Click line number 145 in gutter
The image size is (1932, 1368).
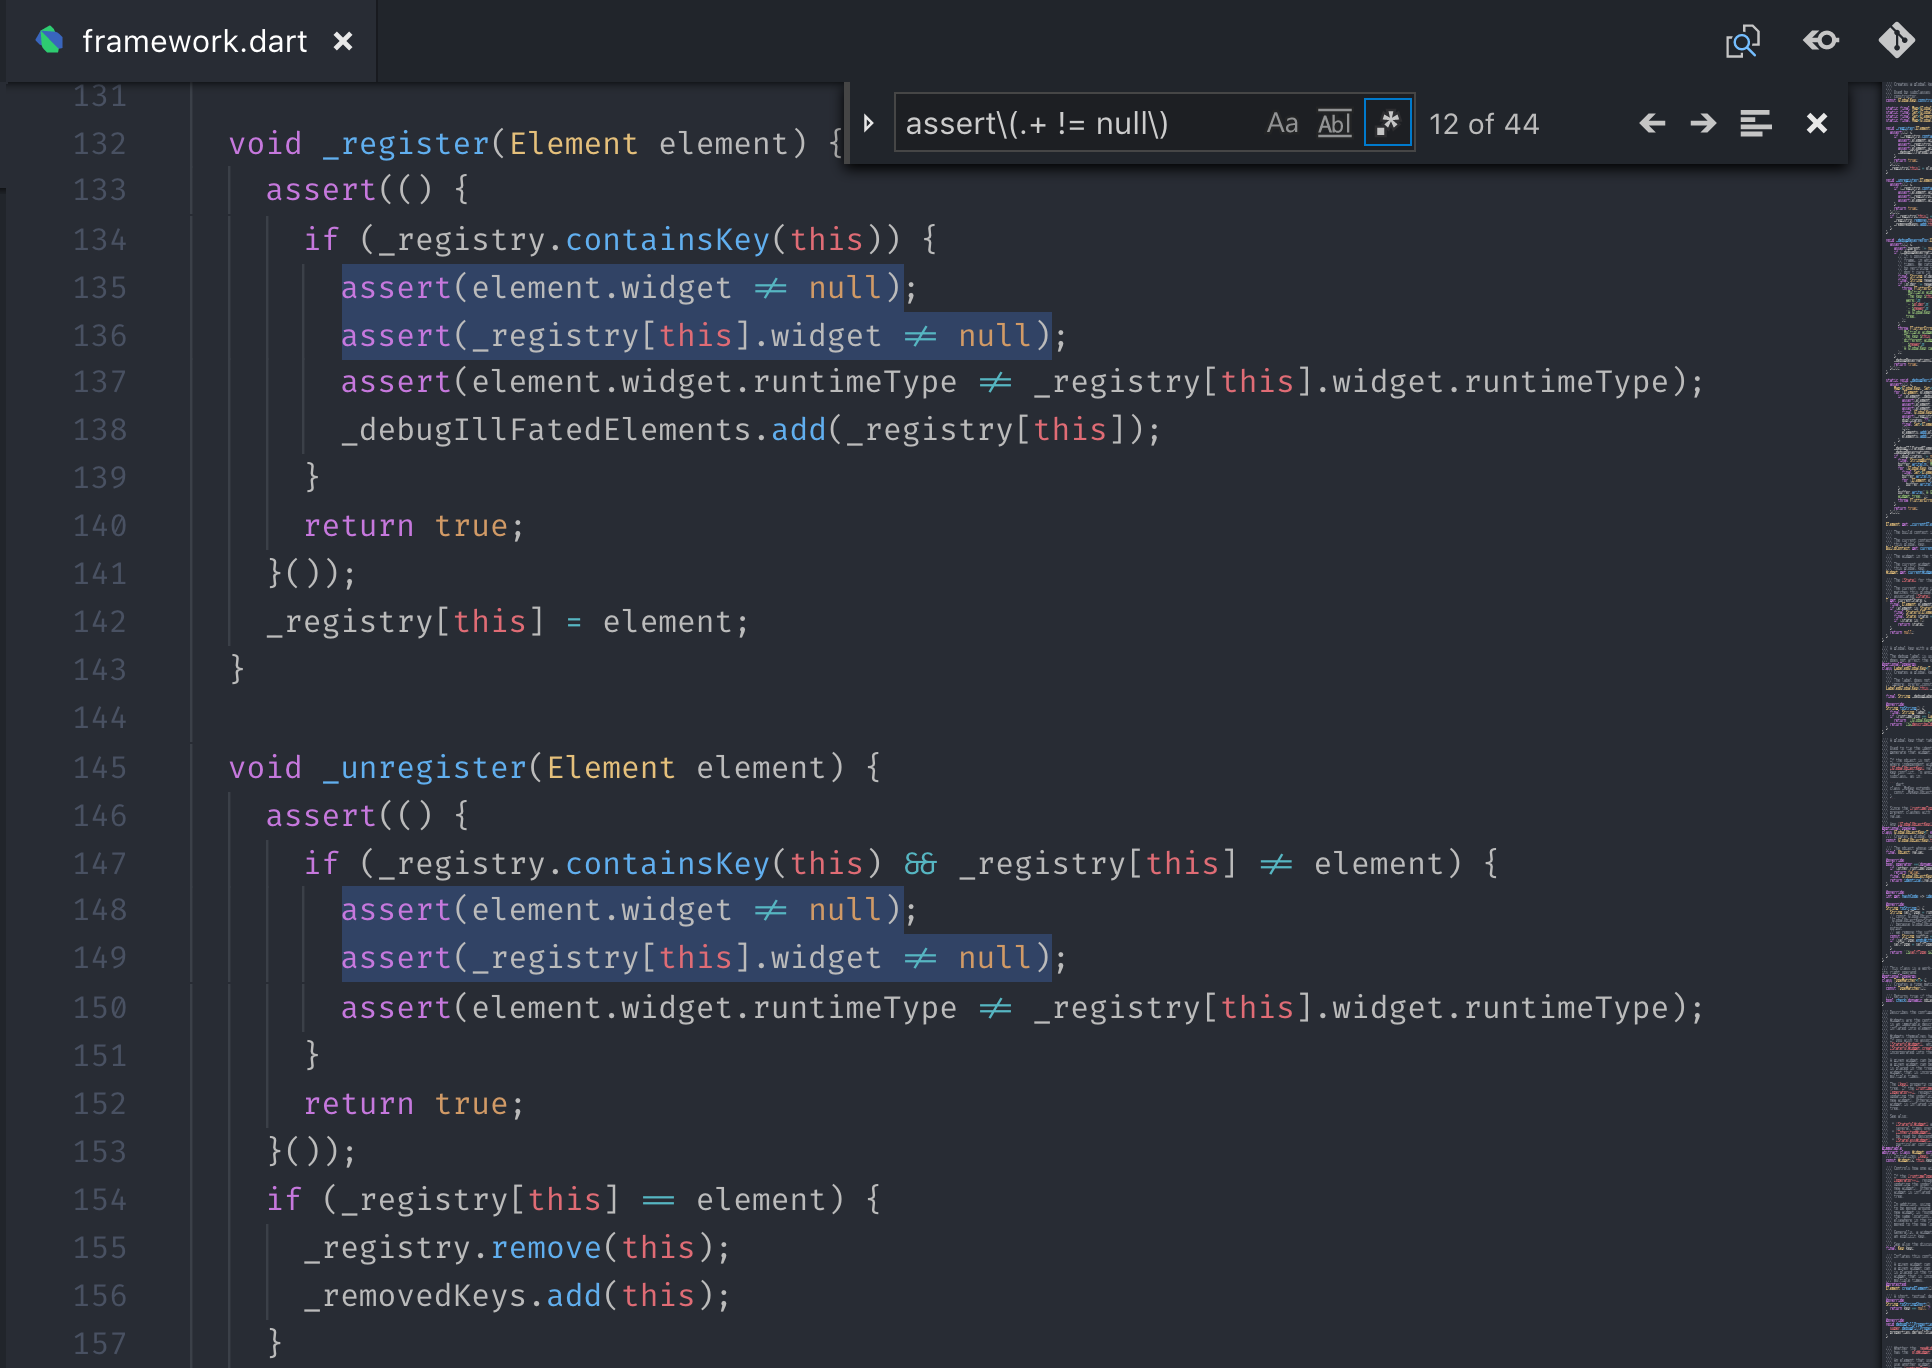[x=100, y=768]
